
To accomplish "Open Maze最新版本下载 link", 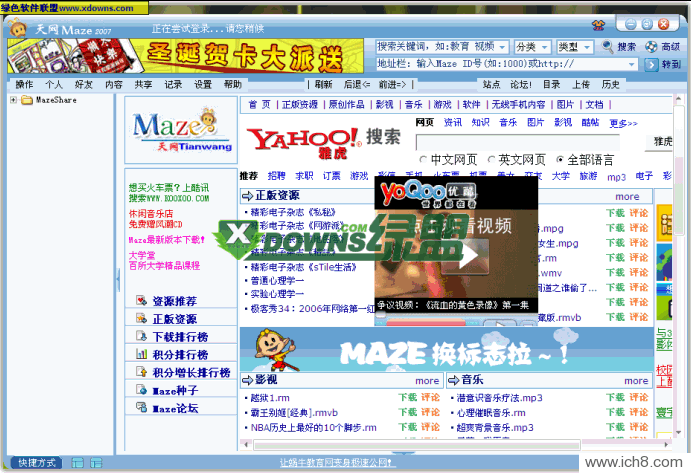I will pyautogui.click(x=166, y=240).
